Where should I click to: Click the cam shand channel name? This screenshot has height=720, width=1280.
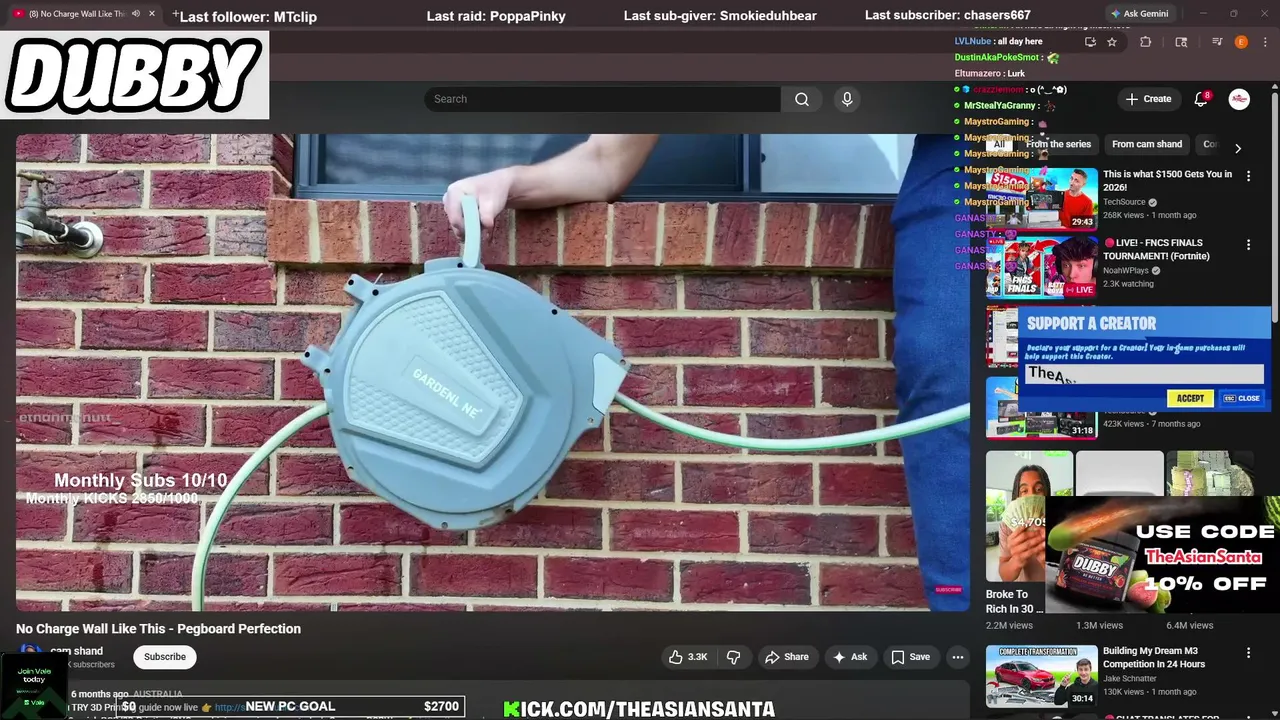click(77, 651)
